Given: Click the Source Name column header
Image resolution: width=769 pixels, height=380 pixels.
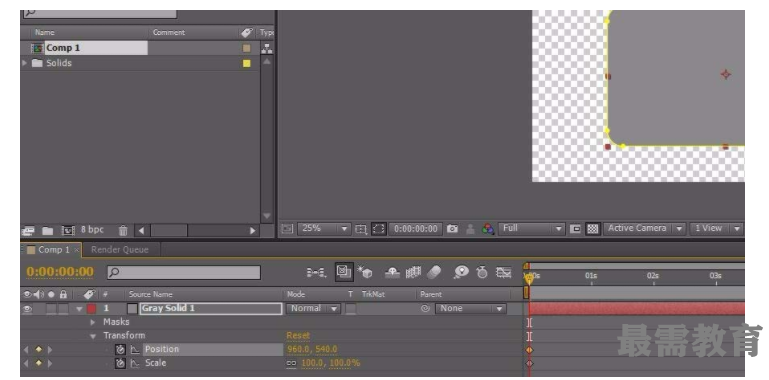Looking at the screenshot, I should [151, 294].
